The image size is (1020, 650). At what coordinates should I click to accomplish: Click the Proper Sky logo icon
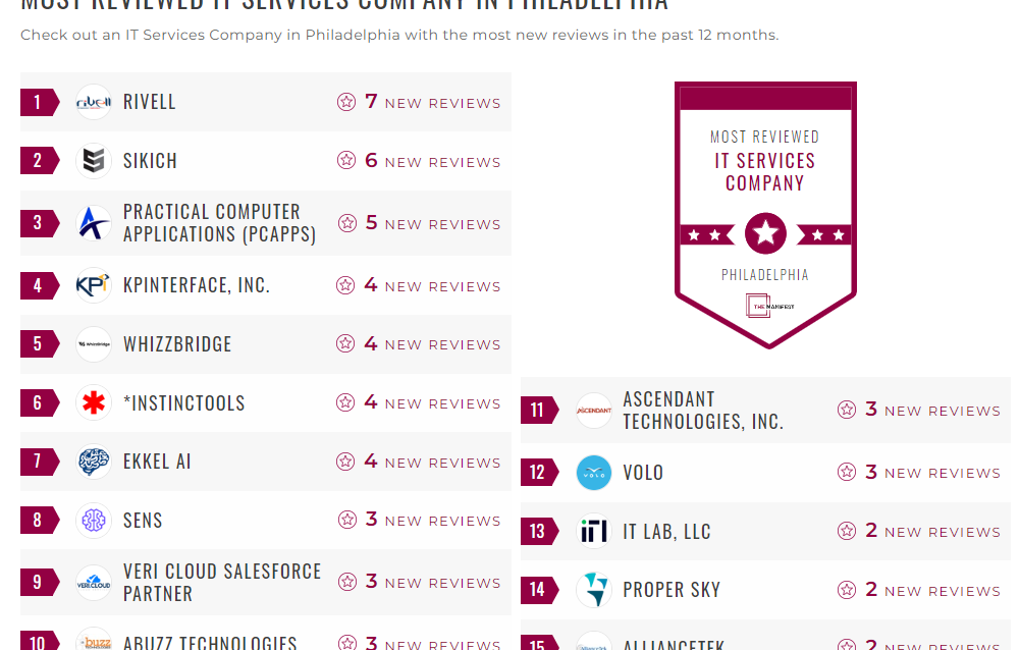(593, 590)
